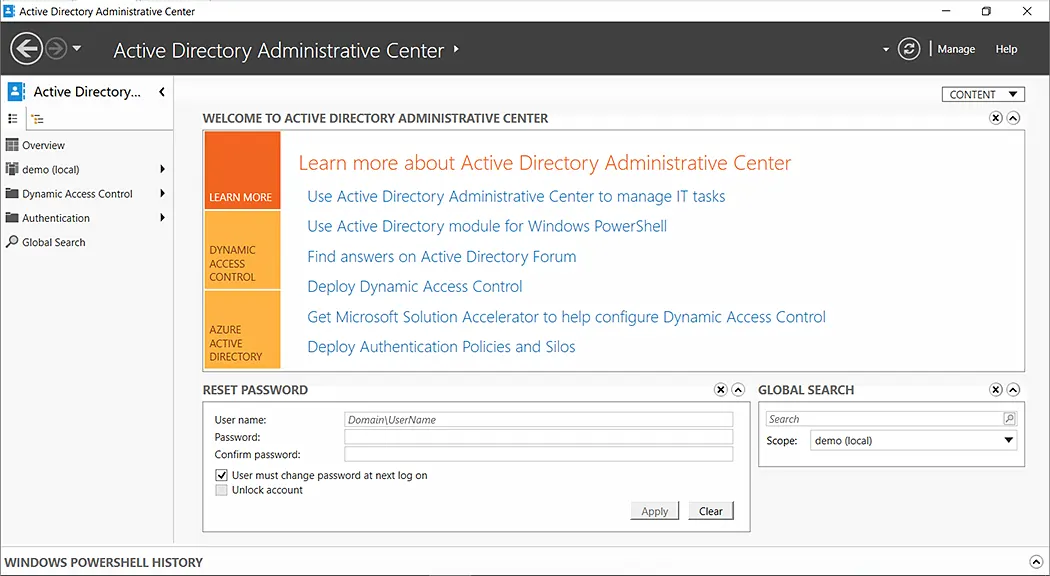Uncheck 'User must change password at next log on'
This screenshot has width=1050, height=576.
tap(222, 476)
